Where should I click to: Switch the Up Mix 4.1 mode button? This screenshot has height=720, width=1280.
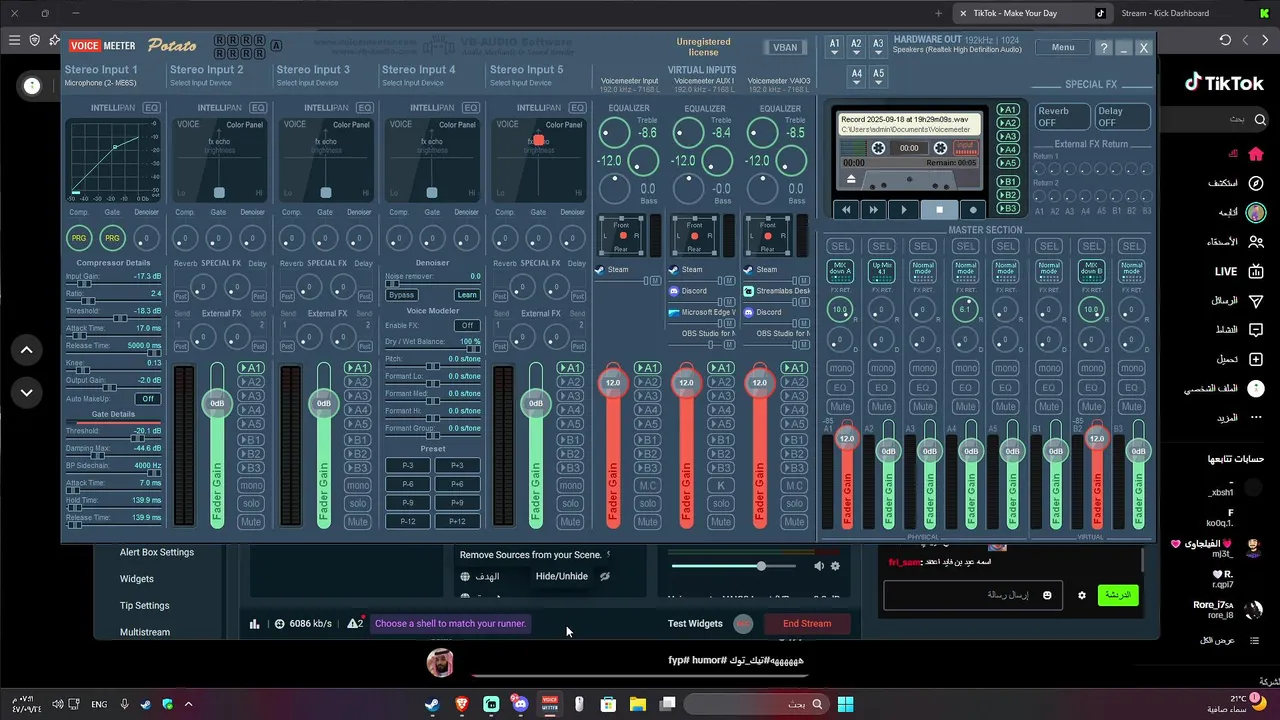[882, 271]
